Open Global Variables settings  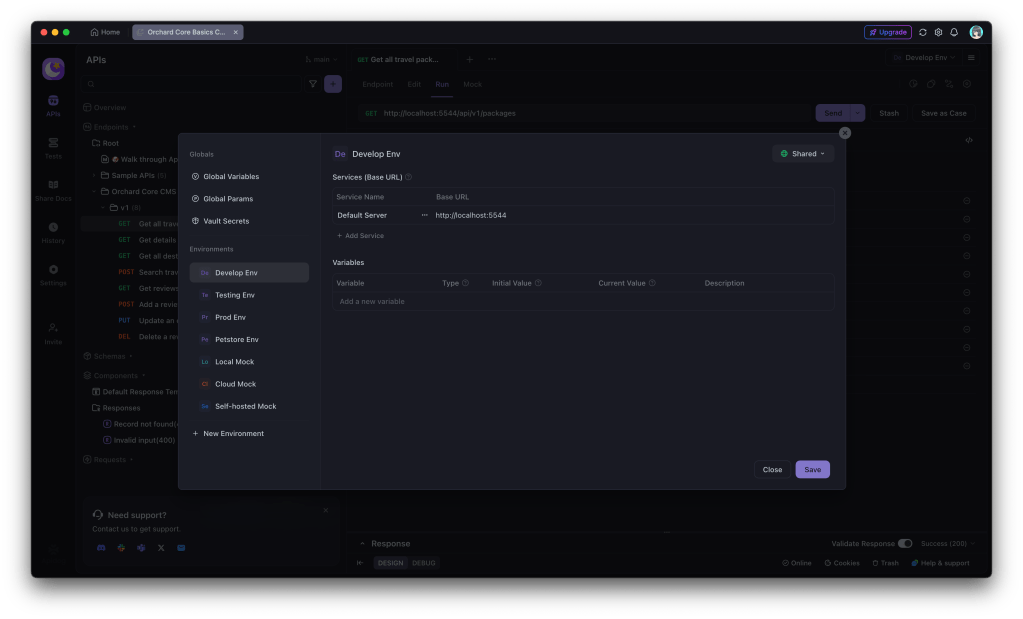[x=230, y=177]
